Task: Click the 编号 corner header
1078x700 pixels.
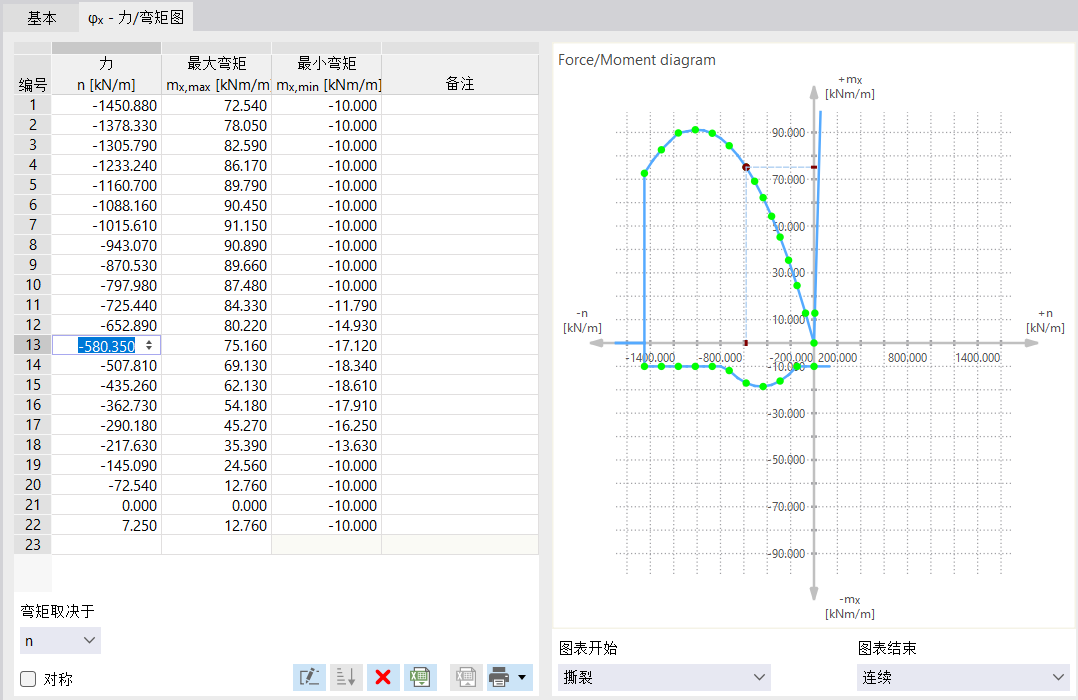Action: [x=32, y=74]
